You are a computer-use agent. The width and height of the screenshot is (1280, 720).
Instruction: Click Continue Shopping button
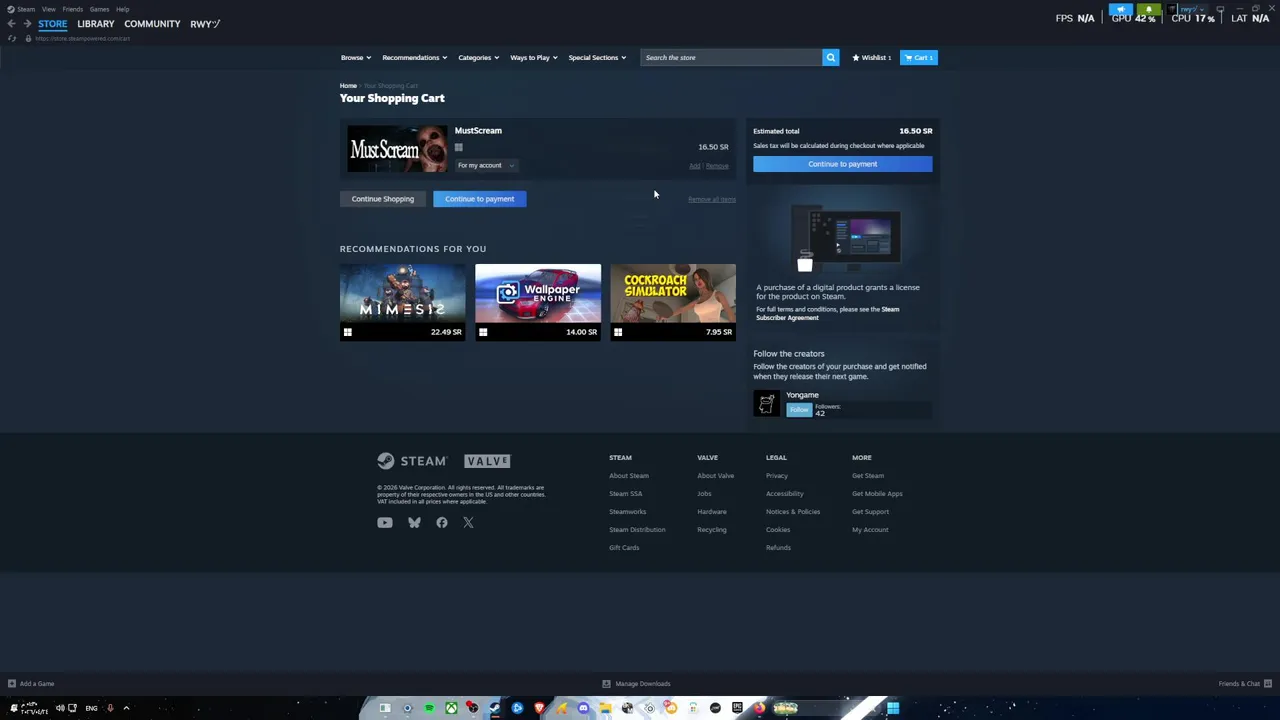pyautogui.click(x=382, y=198)
